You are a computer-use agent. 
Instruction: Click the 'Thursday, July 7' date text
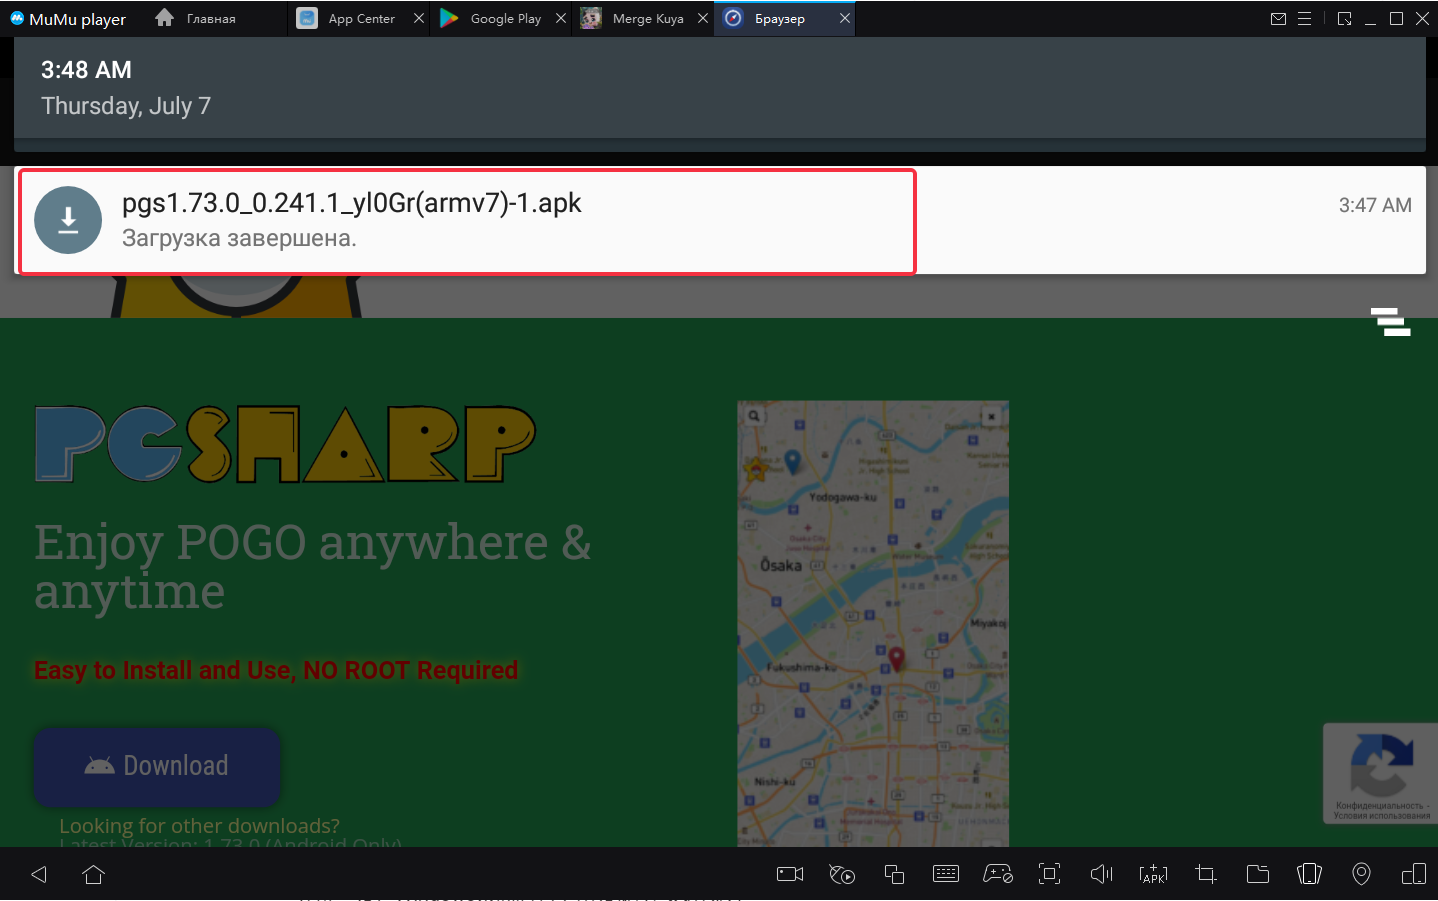point(126,106)
